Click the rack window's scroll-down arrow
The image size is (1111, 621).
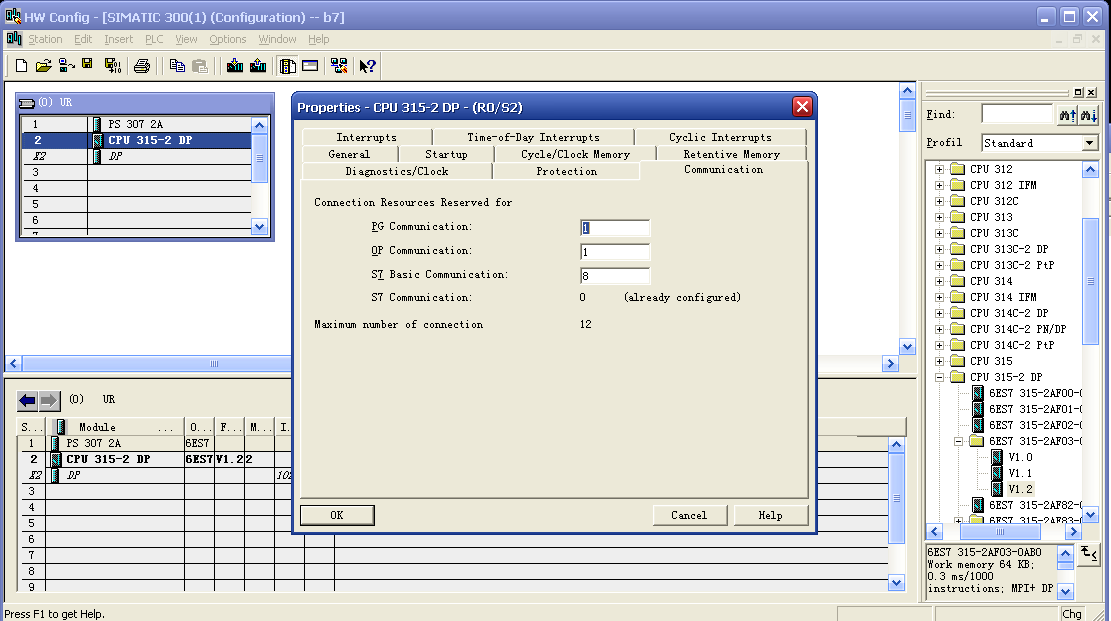click(x=259, y=227)
